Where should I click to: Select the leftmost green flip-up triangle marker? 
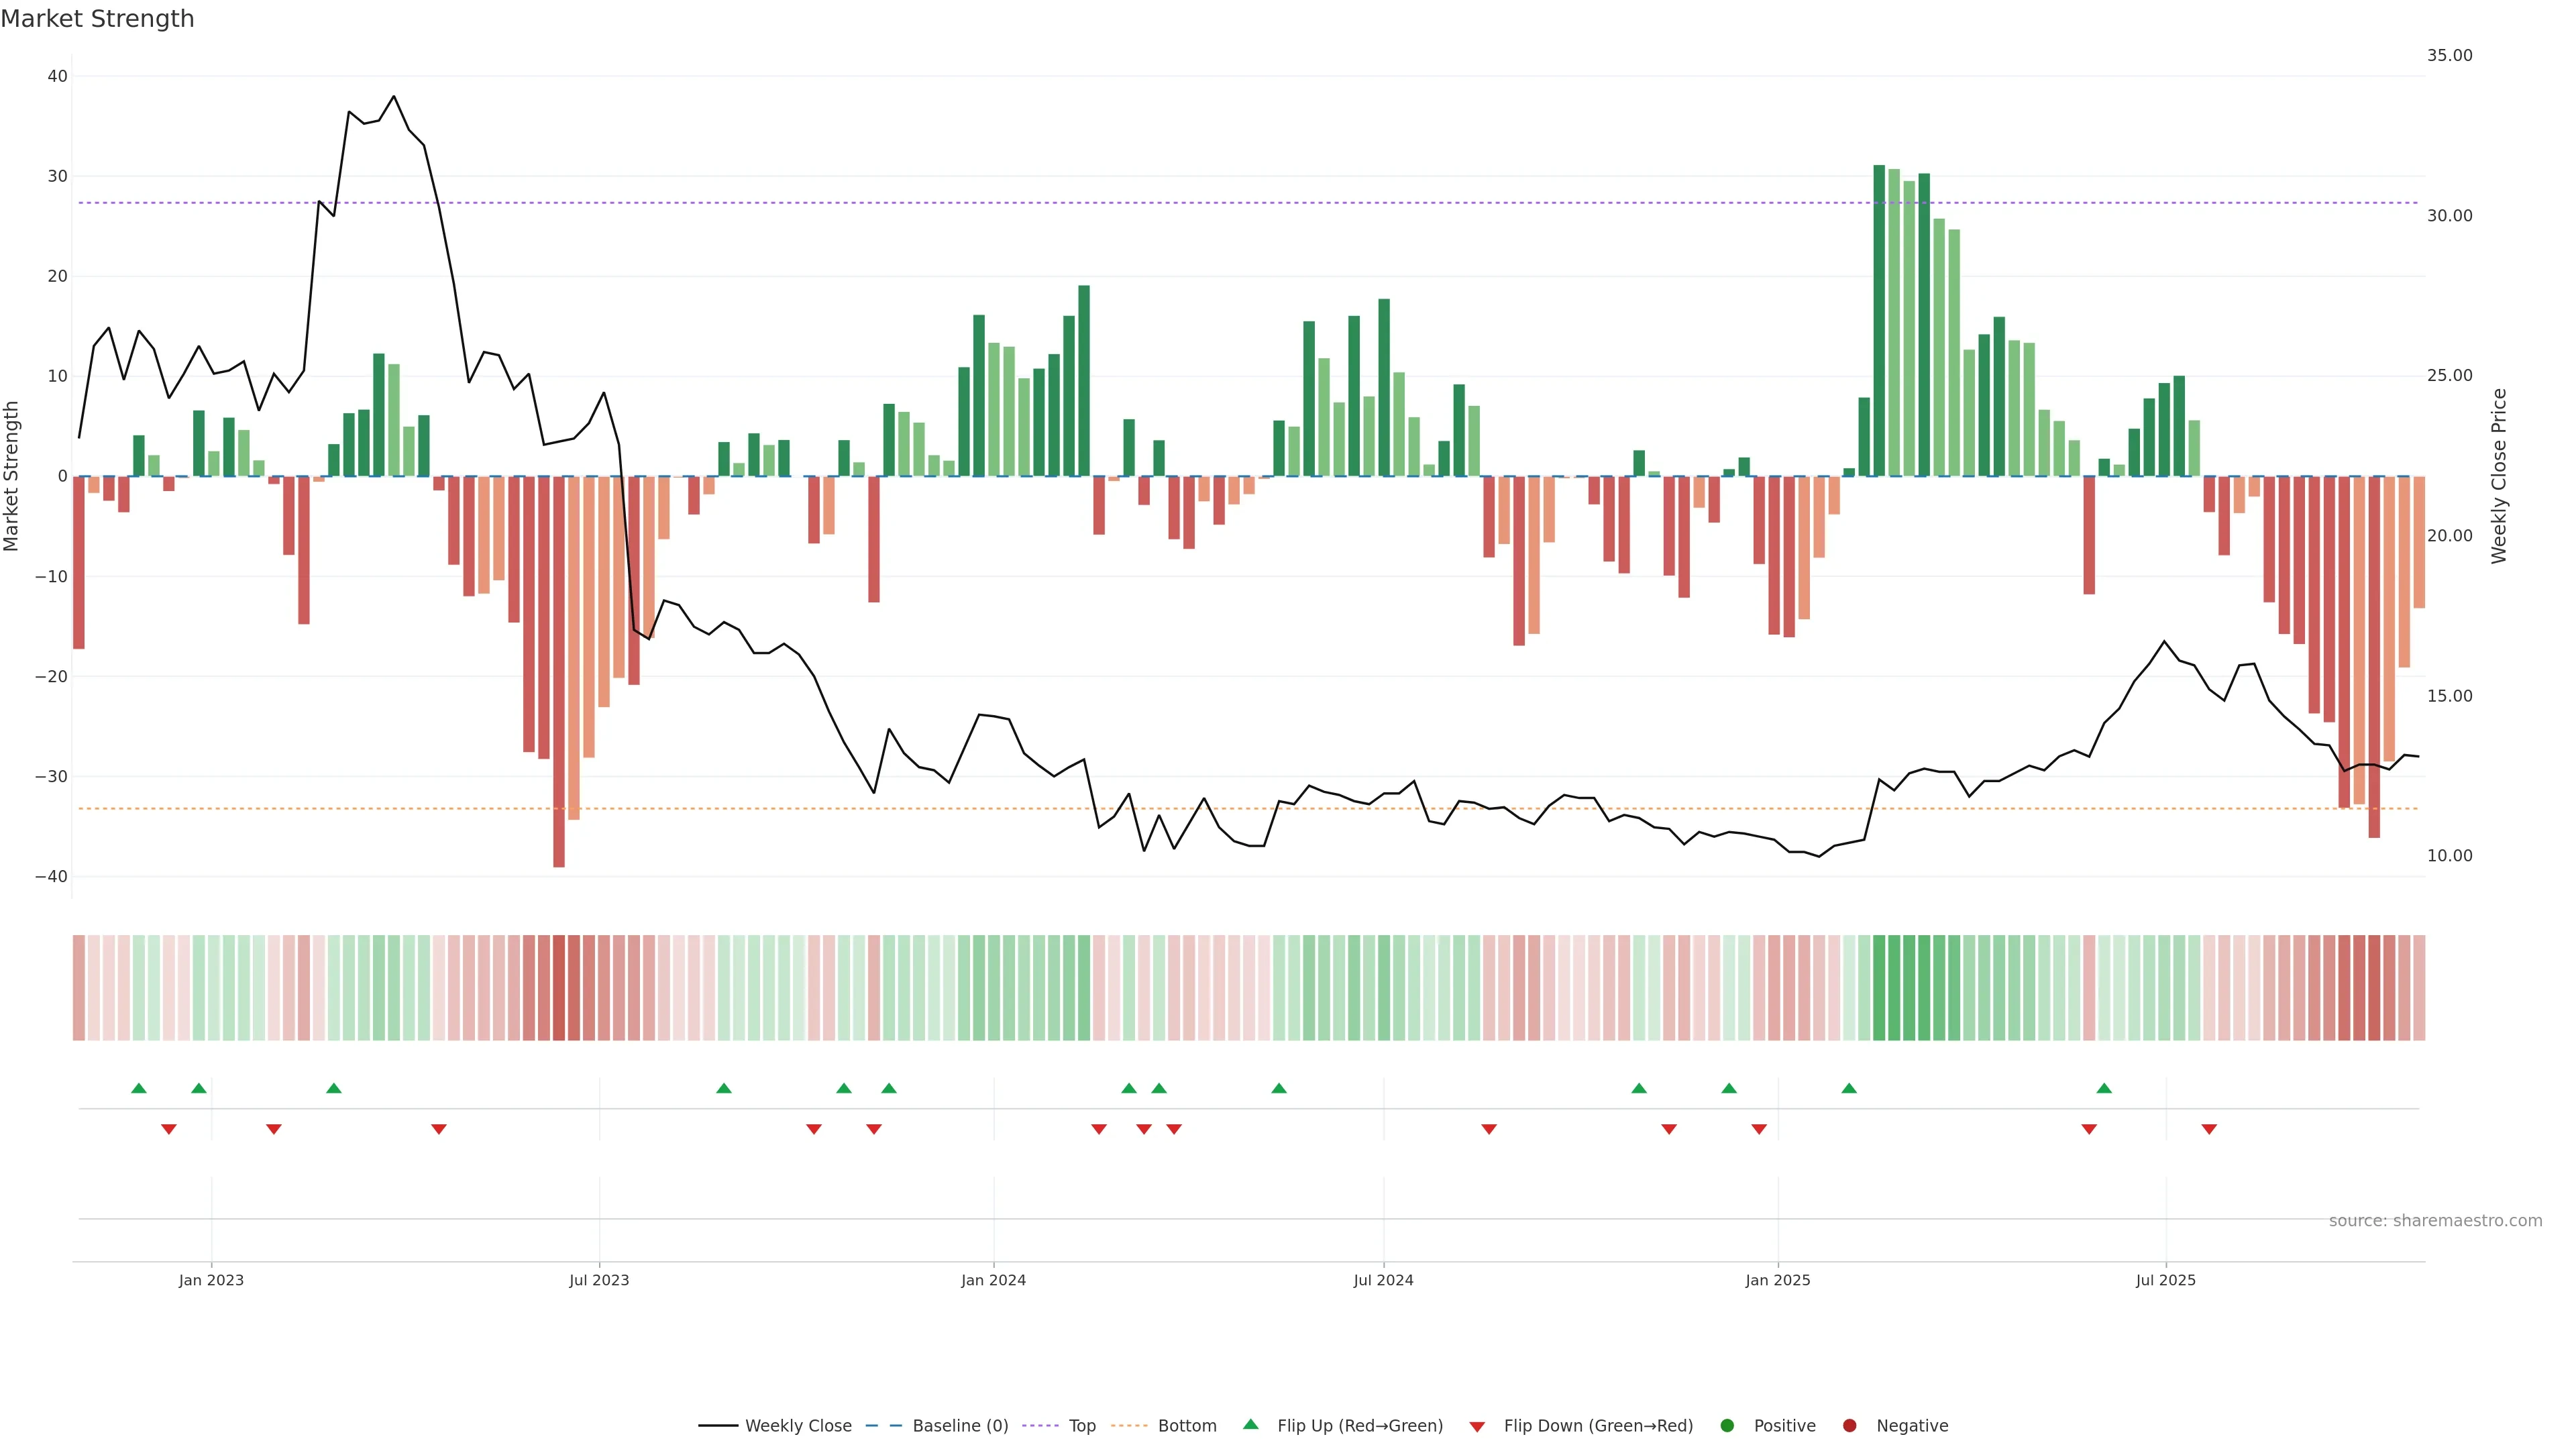click(x=139, y=1088)
